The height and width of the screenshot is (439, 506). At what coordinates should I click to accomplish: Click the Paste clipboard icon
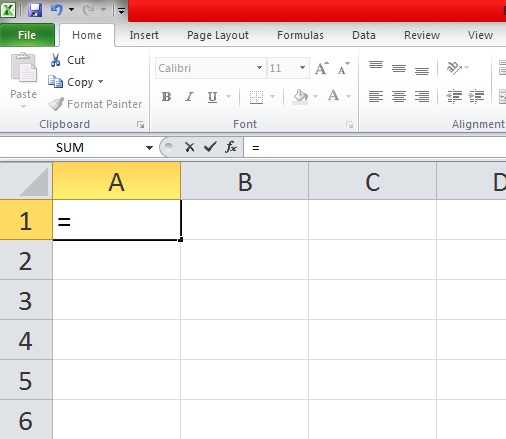point(23,68)
